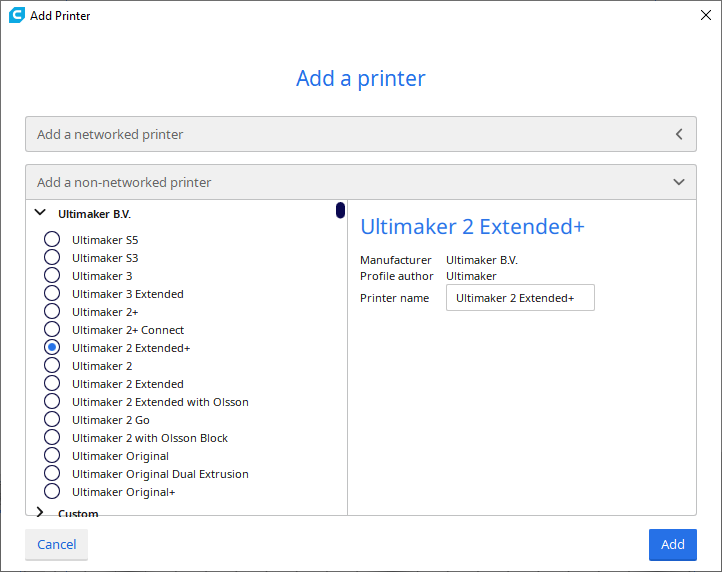Screen dimensions: 722x573
Task: Close the Add Printer dialog window
Action: (x=704, y=15)
